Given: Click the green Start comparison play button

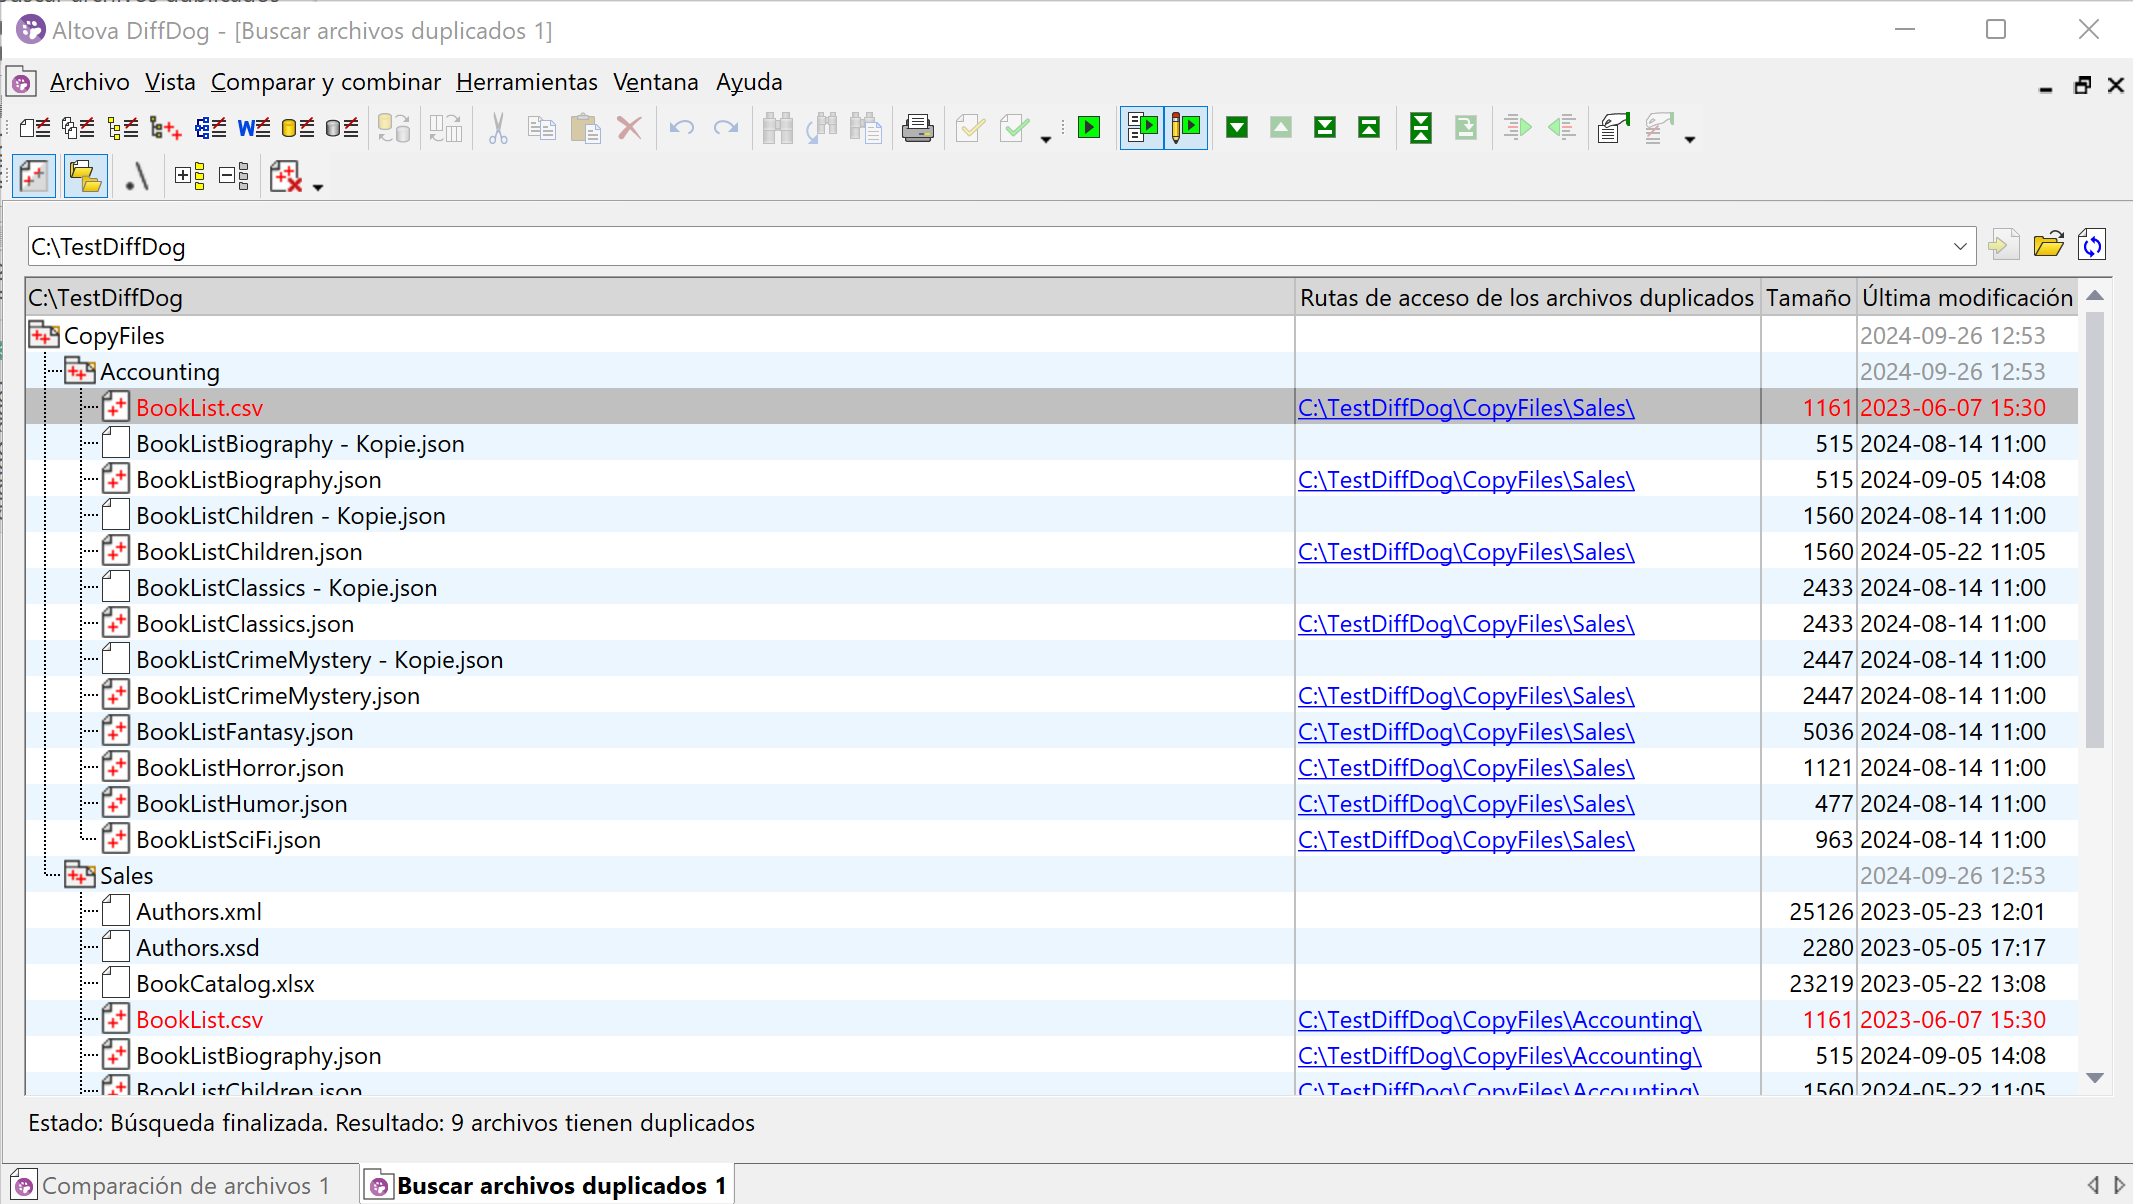Looking at the screenshot, I should 1089,128.
